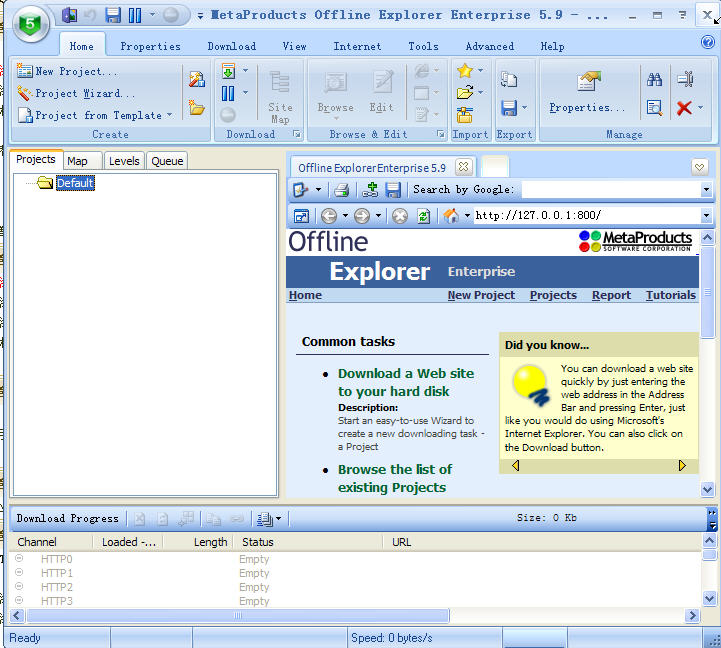Open the Queue tab in left panel
This screenshot has width=721, height=648.
(167, 161)
